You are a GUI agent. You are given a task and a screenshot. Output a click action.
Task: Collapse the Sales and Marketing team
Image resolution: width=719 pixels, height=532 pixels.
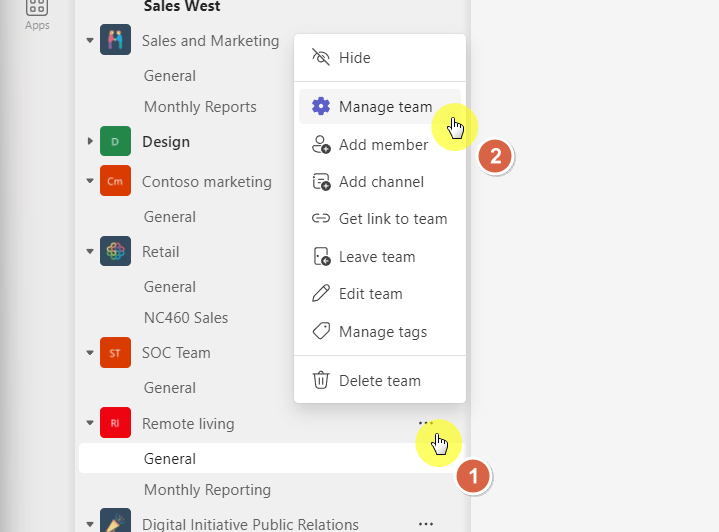pos(90,40)
